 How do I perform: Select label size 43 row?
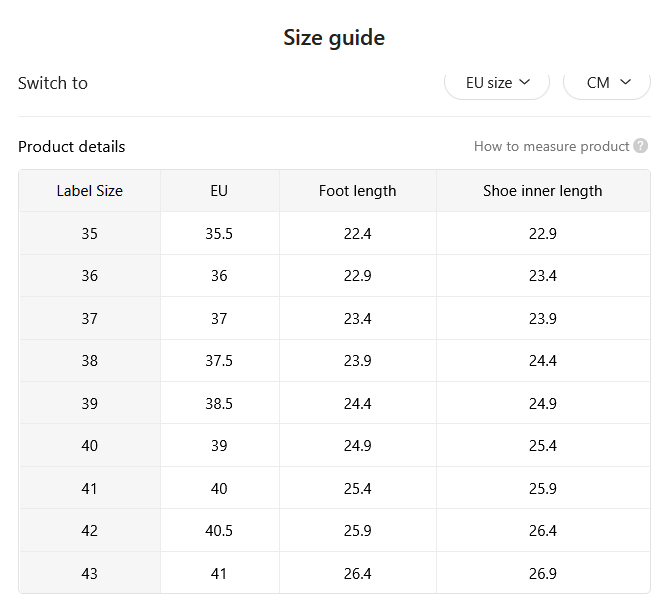tap(334, 573)
